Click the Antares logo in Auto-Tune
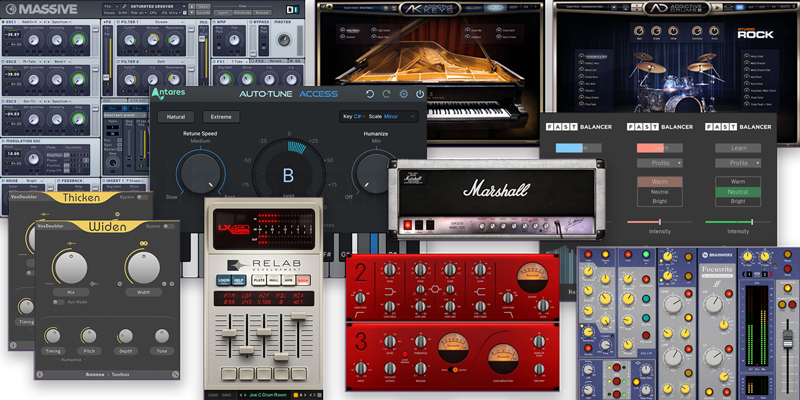 [x=169, y=93]
